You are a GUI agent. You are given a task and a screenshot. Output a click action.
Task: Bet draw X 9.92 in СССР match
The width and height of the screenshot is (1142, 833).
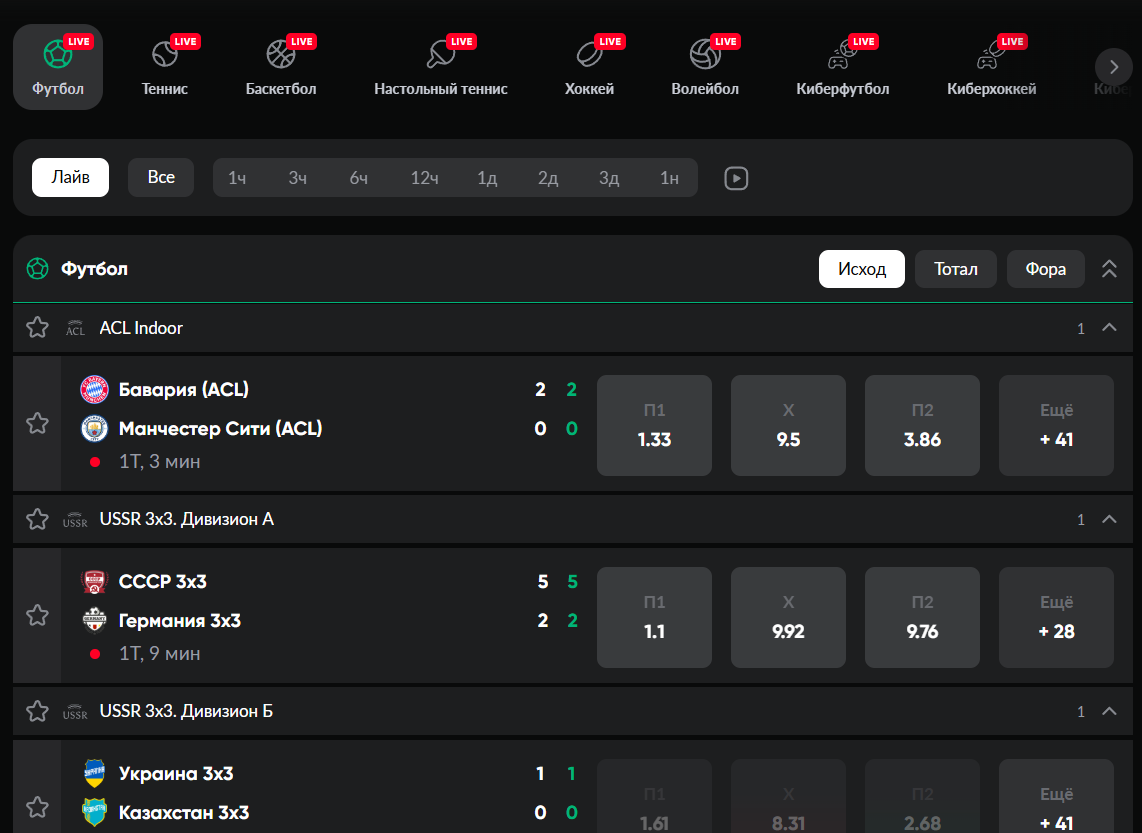point(788,617)
